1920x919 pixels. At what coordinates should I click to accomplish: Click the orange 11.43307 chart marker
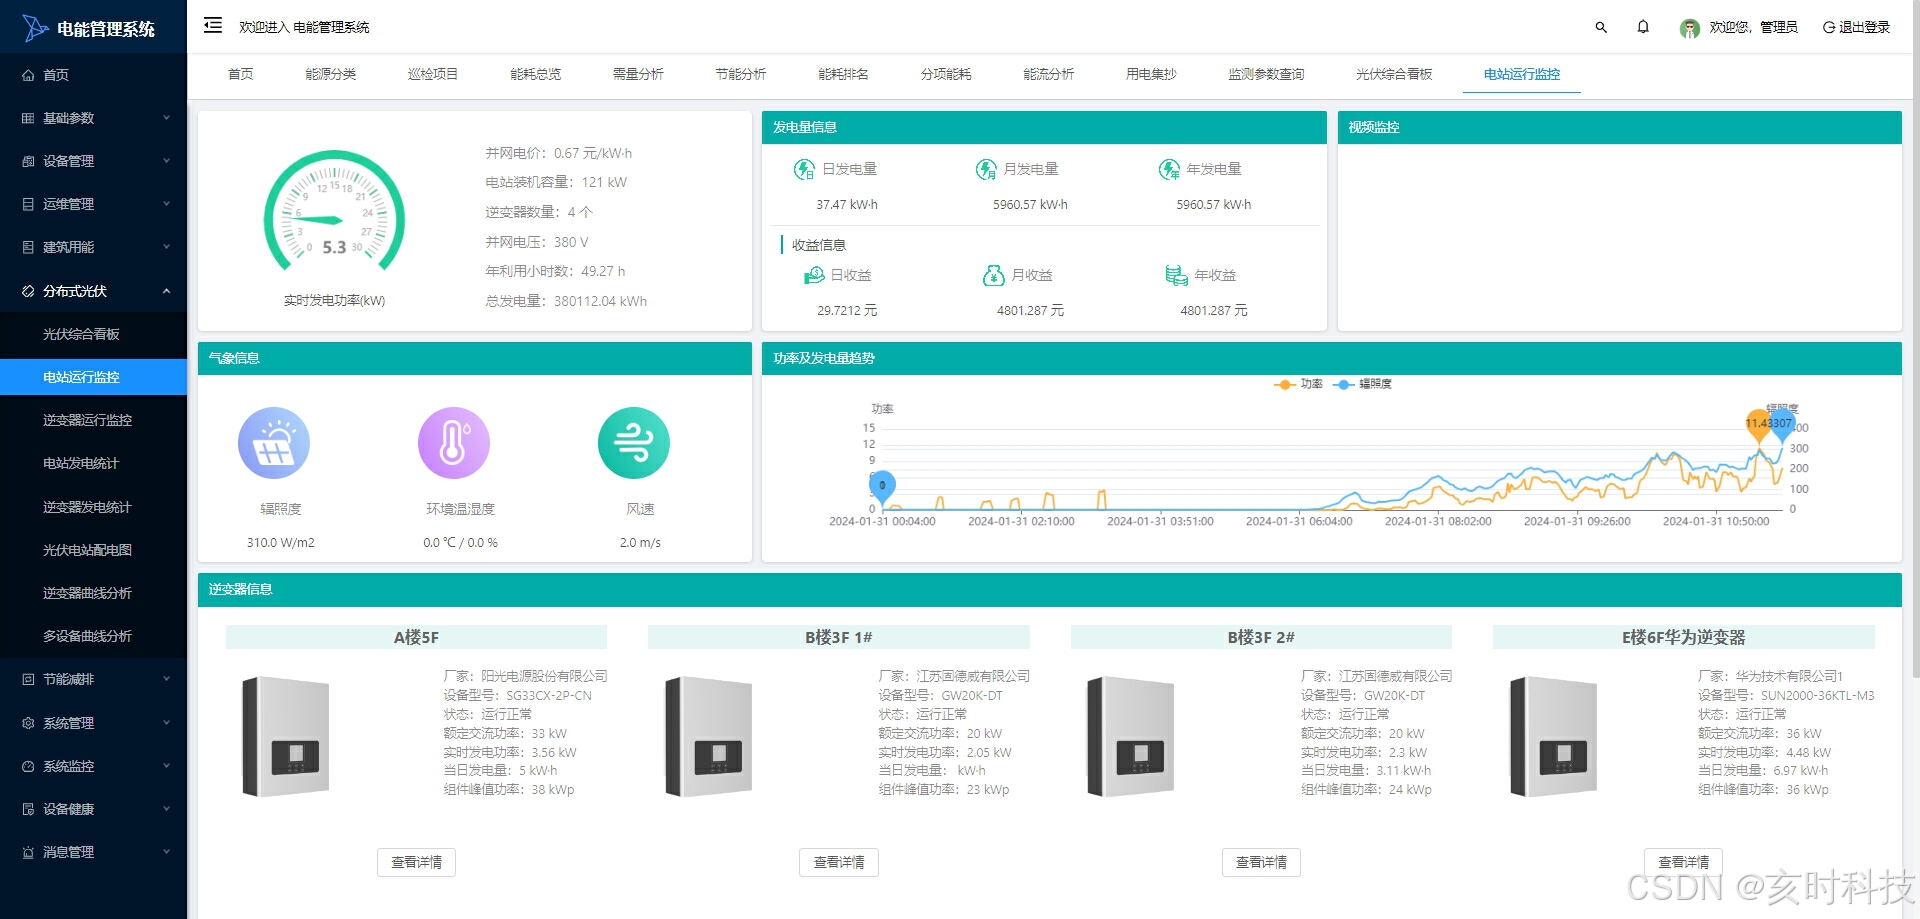click(x=1759, y=424)
